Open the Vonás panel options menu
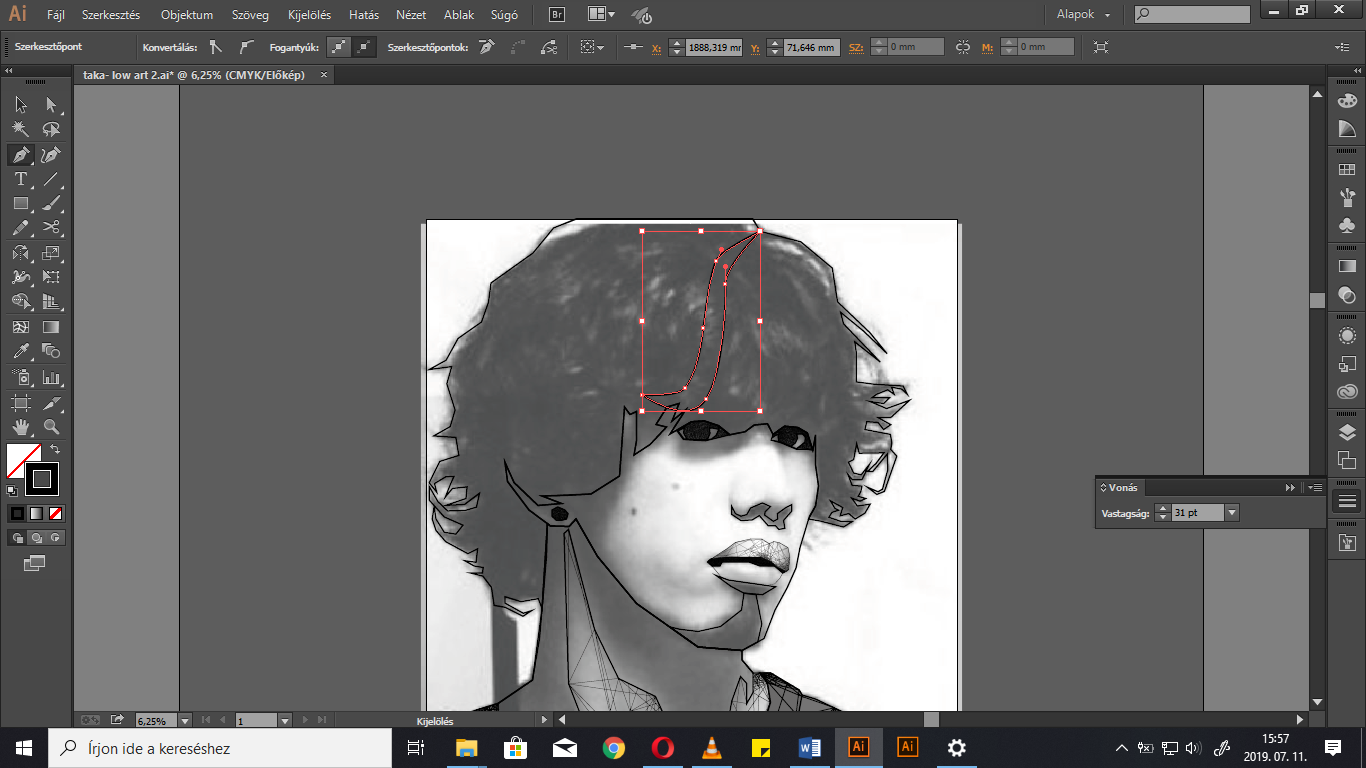 coord(1315,487)
